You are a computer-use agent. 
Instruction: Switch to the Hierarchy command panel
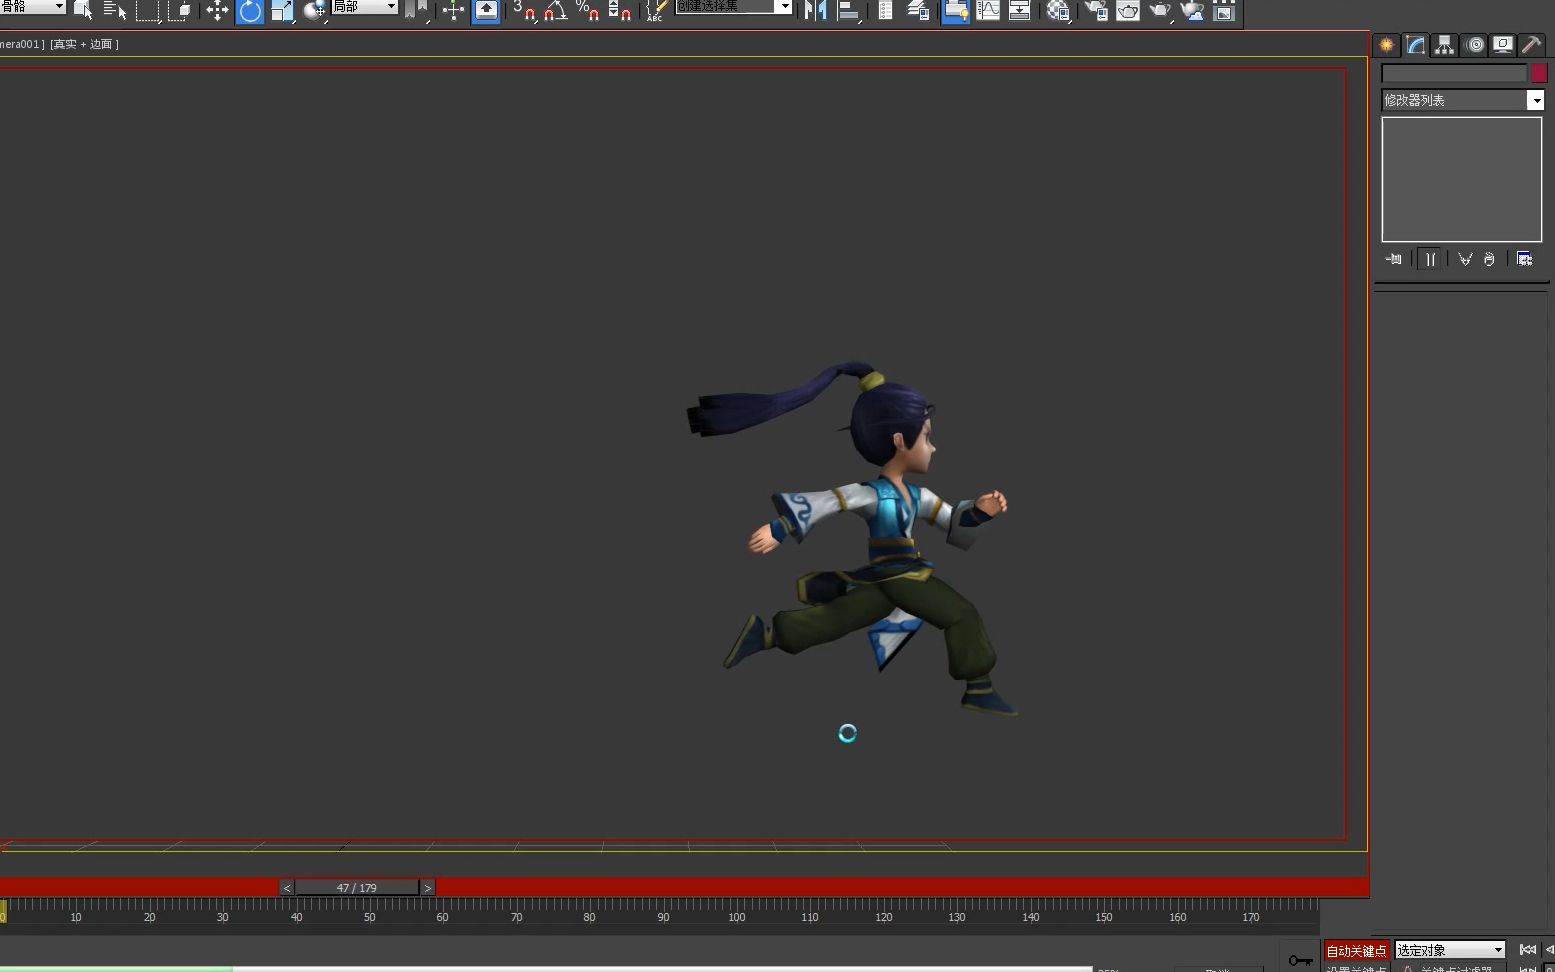[x=1444, y=44]
